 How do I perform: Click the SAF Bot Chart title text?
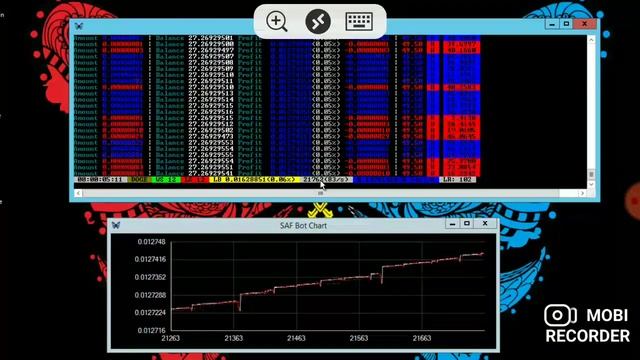point(303,225)
